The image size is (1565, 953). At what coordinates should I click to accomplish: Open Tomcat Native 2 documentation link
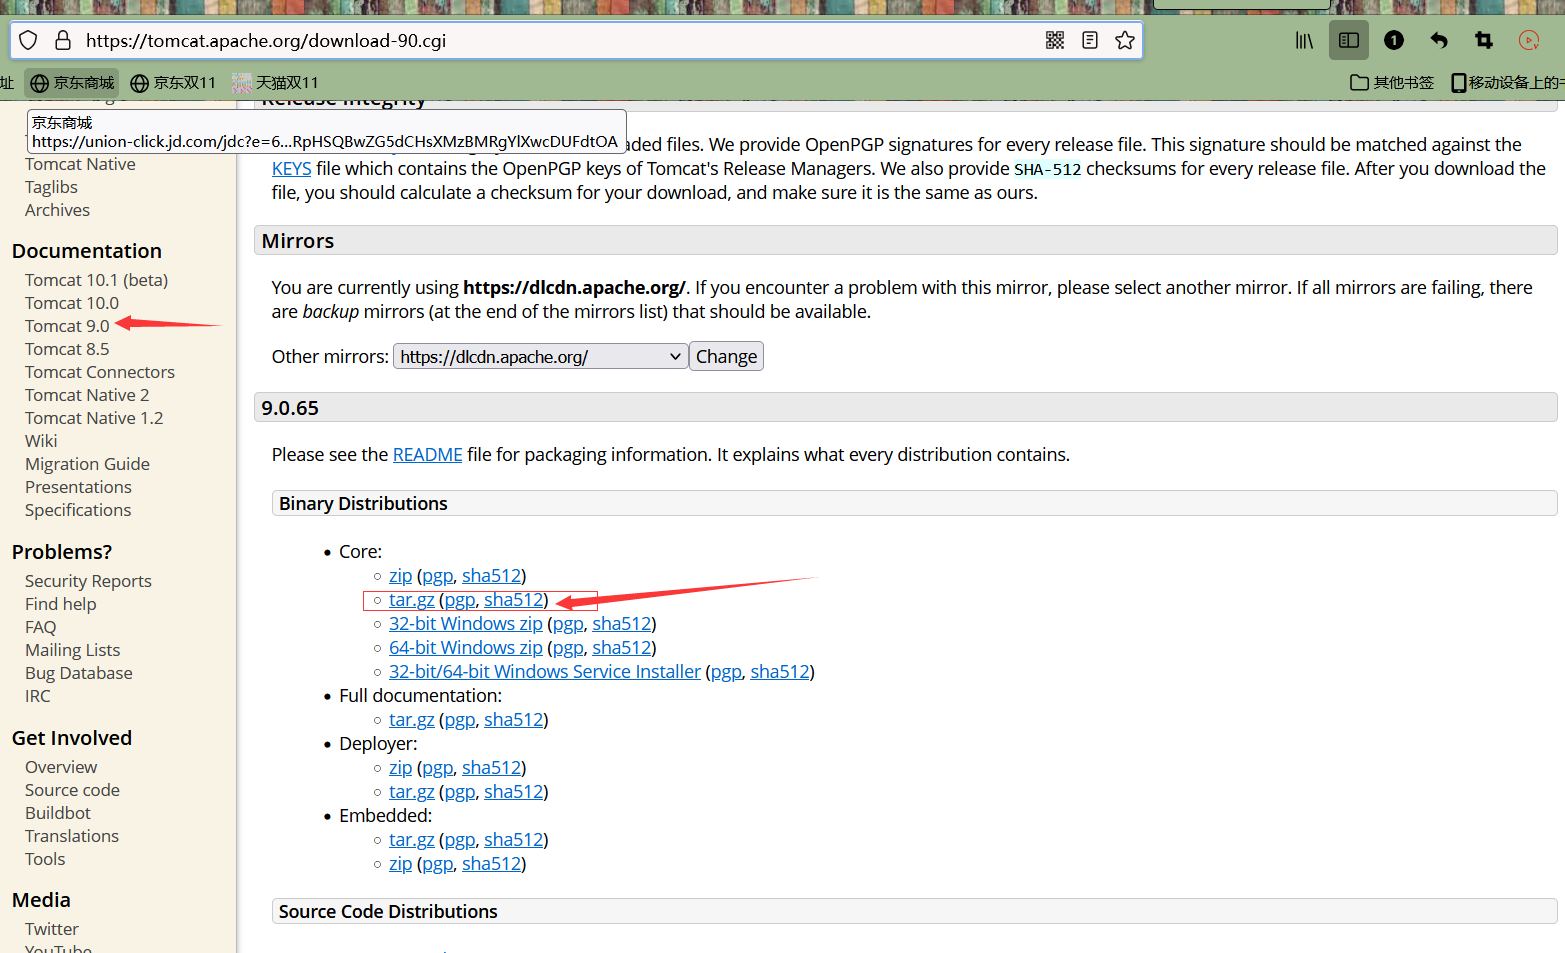pyautogui.click(x=87, y=396)
